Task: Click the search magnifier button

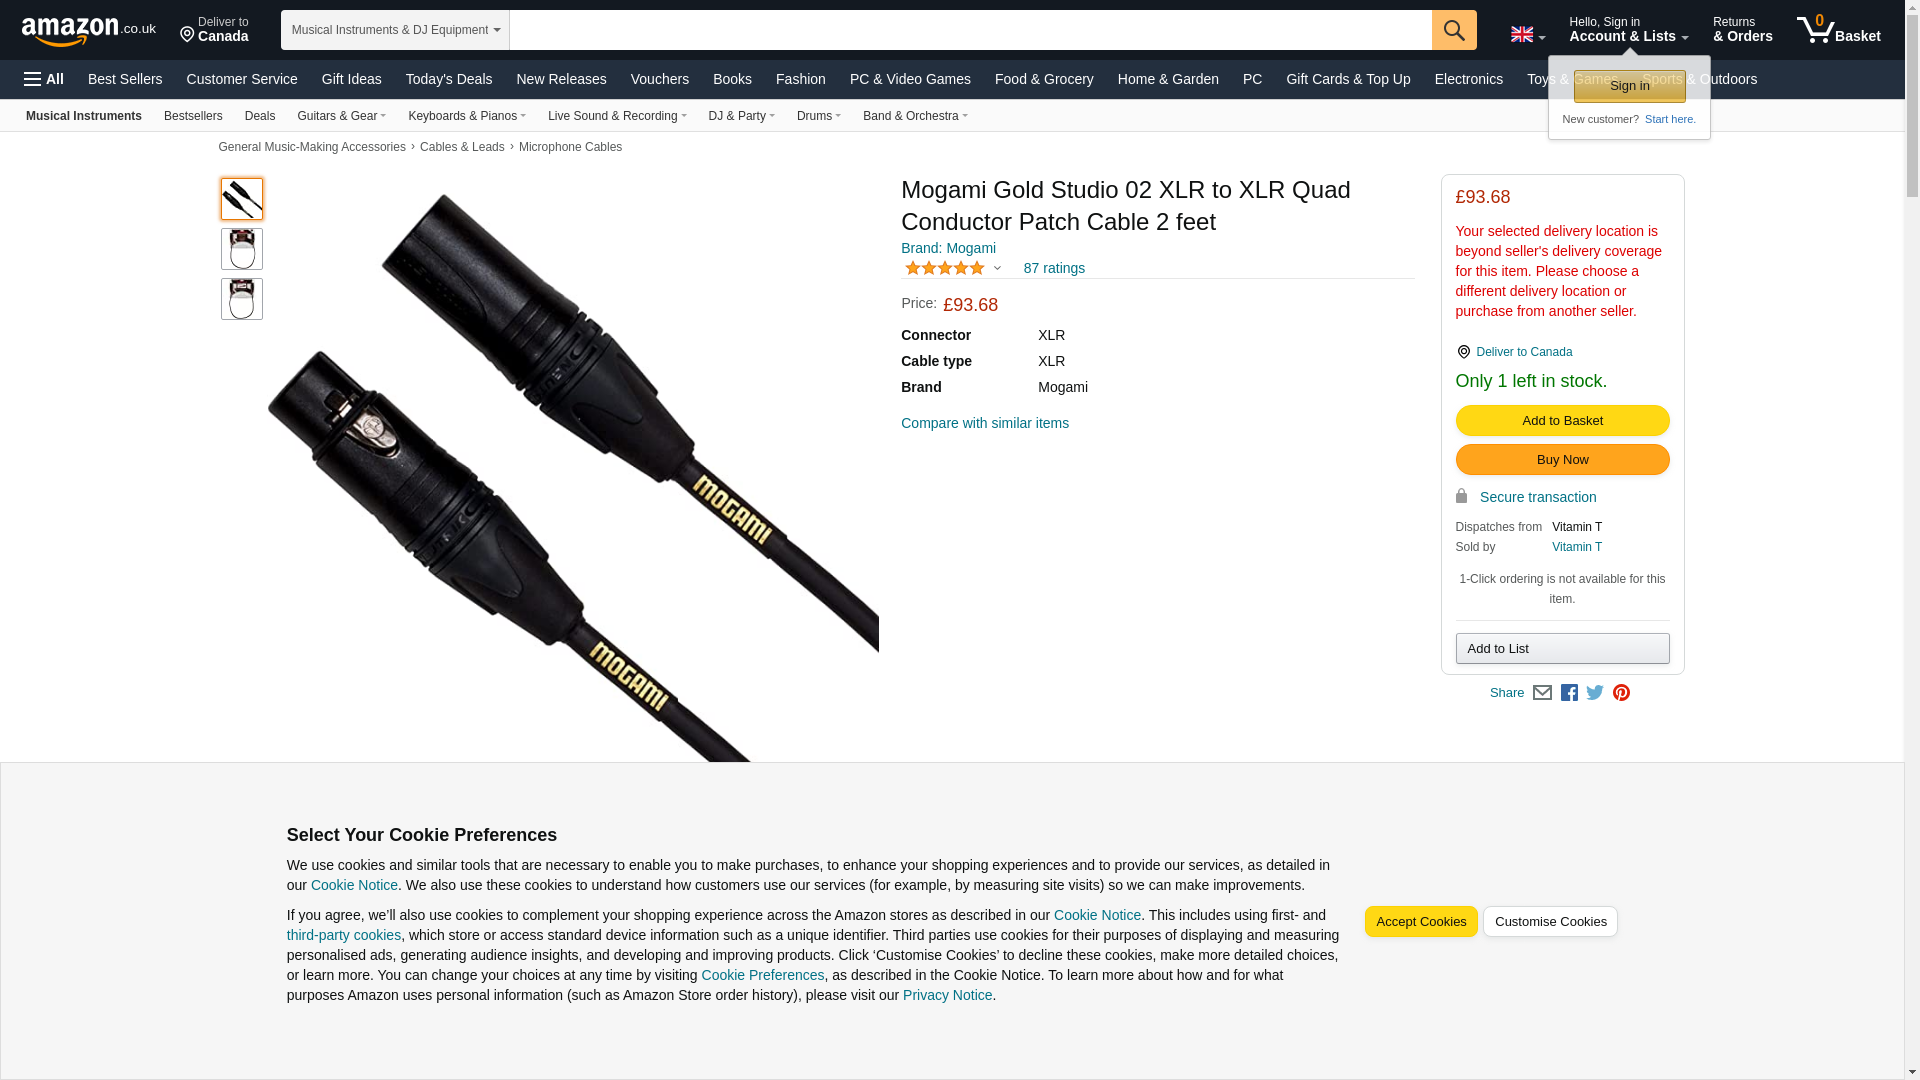Action: (x=1454, y=30)
